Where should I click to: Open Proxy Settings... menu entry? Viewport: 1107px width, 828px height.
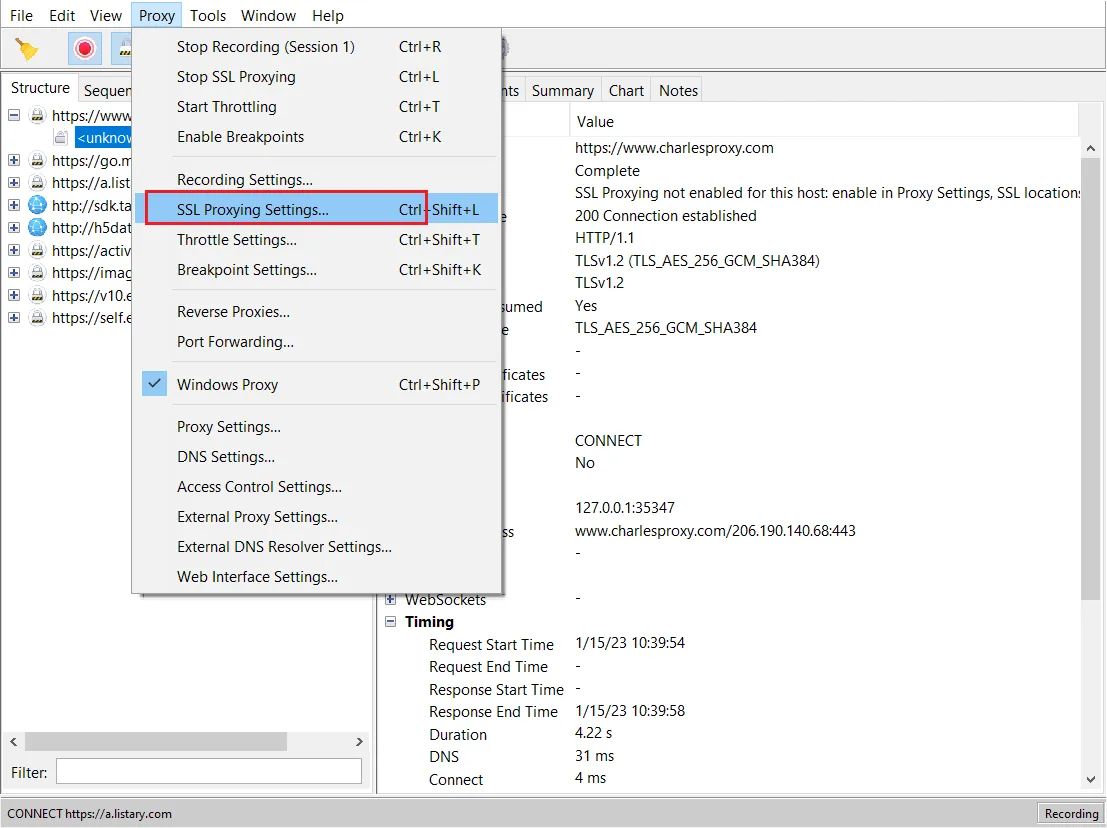point(316,426)
